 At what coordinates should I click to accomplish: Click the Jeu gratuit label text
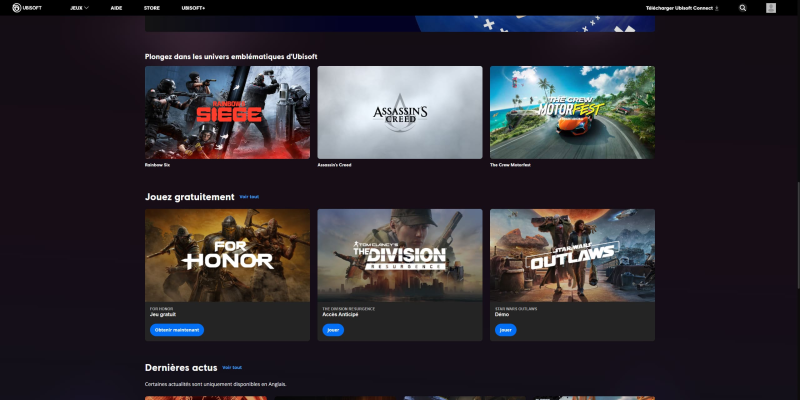[163, 315]
